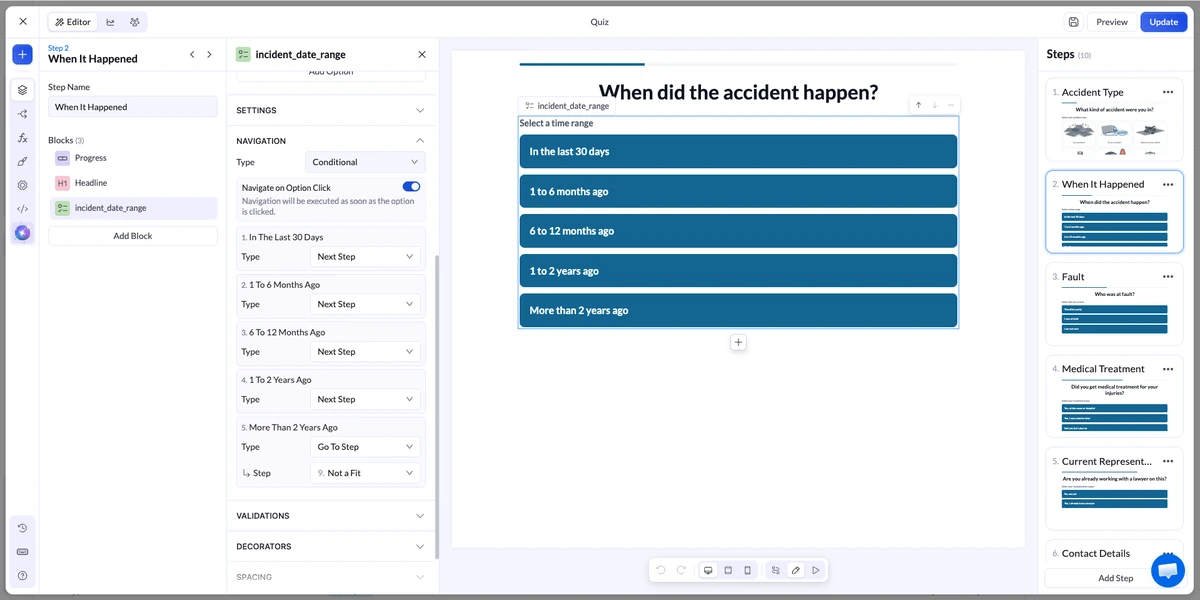Switch to the leads people tab
The width and height of the screenshot is (1200, 600).
click(134, 22)
